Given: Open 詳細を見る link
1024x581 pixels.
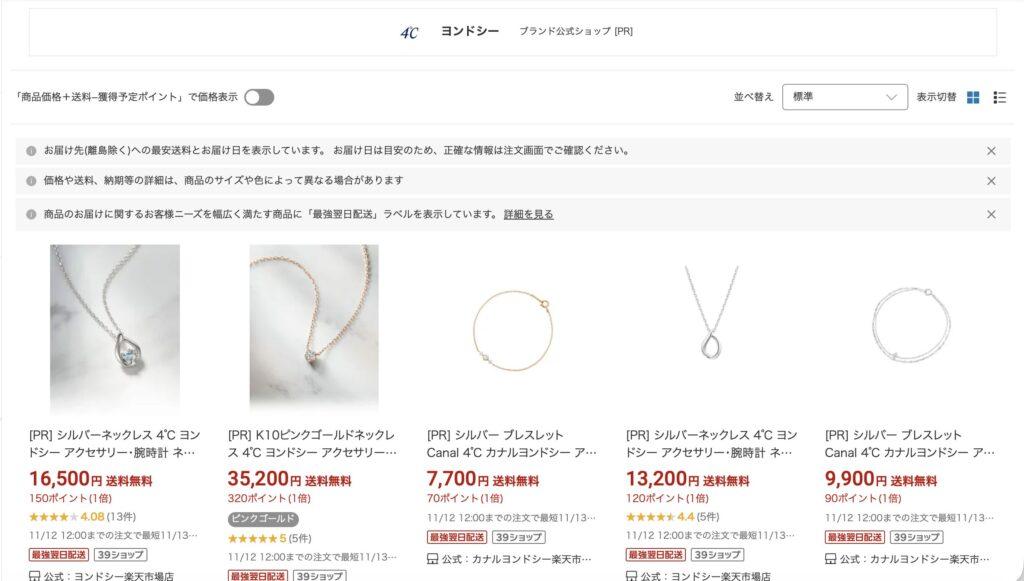Looking at the screenshot, I should click(x=528, y=214).
